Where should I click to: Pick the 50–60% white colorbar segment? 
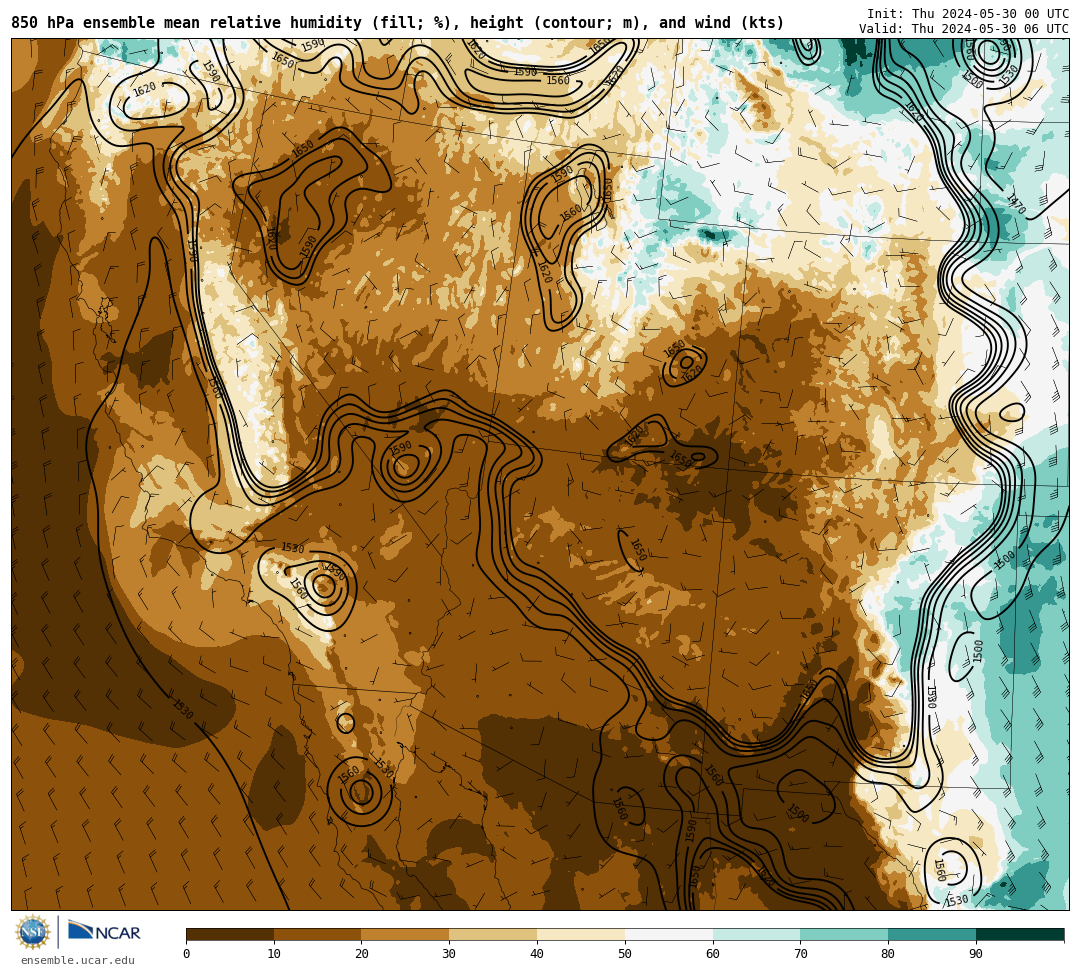pyautogui.click(x=669, y=934)
